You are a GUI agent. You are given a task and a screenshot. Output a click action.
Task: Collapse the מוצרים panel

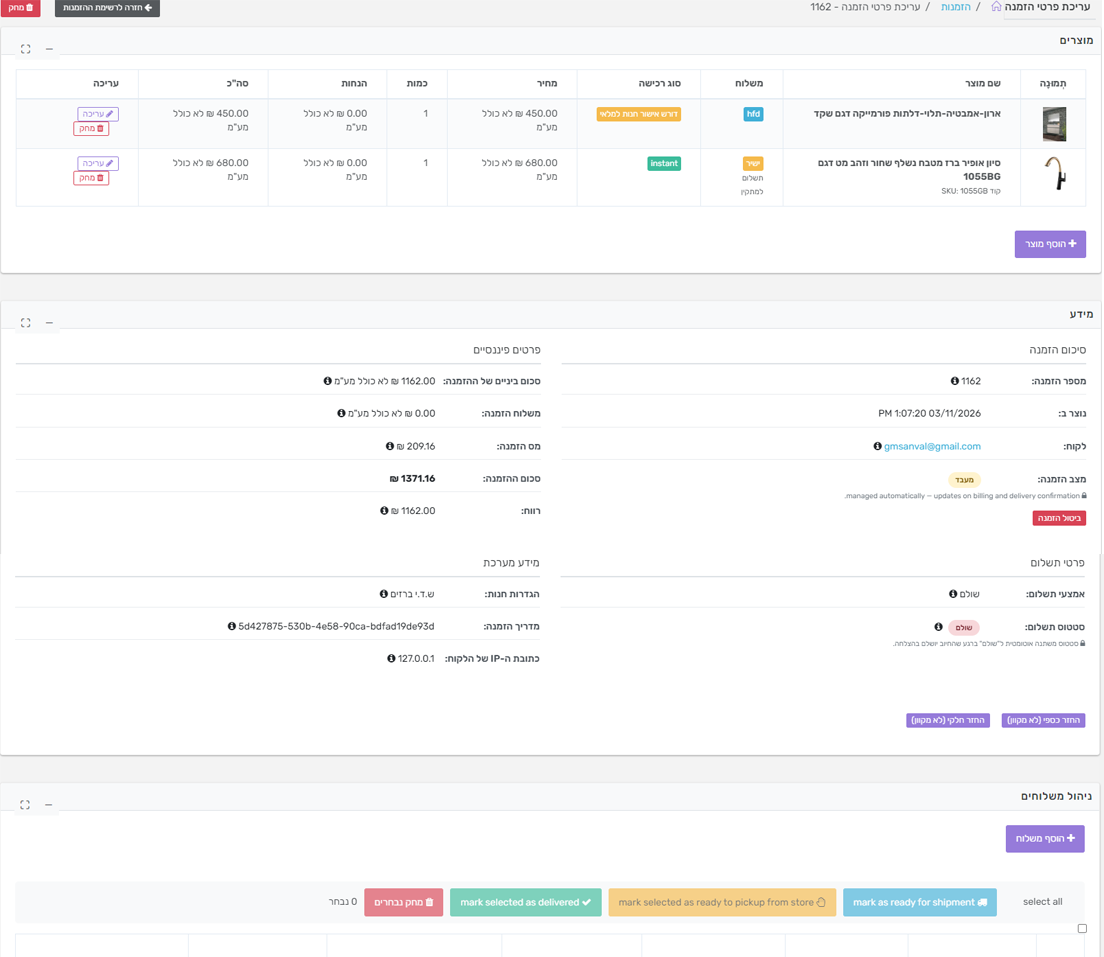(49, 49)
